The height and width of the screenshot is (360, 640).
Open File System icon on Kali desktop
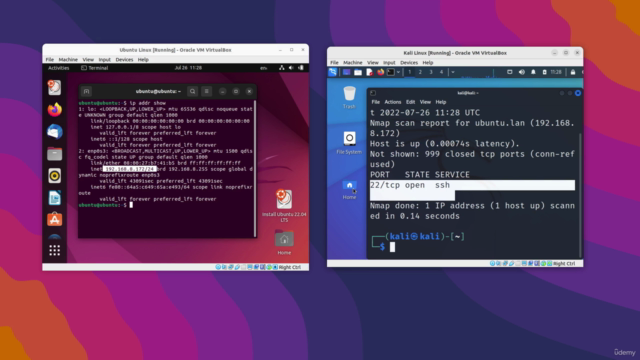[349, 143]
